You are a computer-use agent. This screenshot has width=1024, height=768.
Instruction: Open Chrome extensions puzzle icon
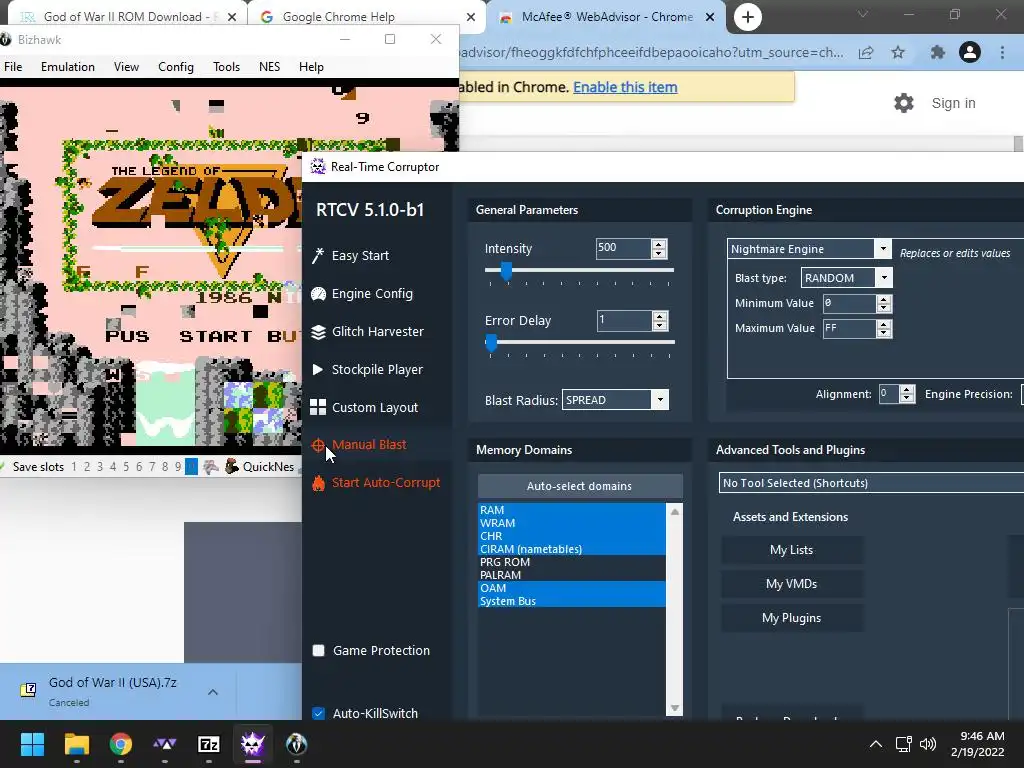(938, 52)
